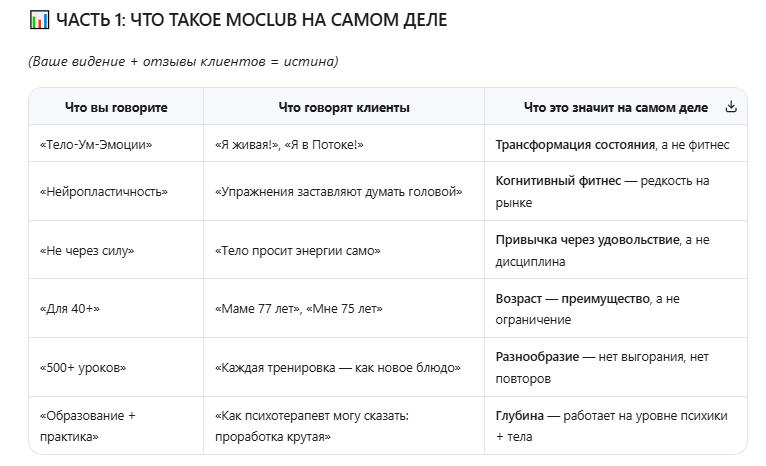The height and width of the screenshot is (466, 766).
Task: Select the "Что это значит на самом деле" header
Action: click(x=615, y=107)
